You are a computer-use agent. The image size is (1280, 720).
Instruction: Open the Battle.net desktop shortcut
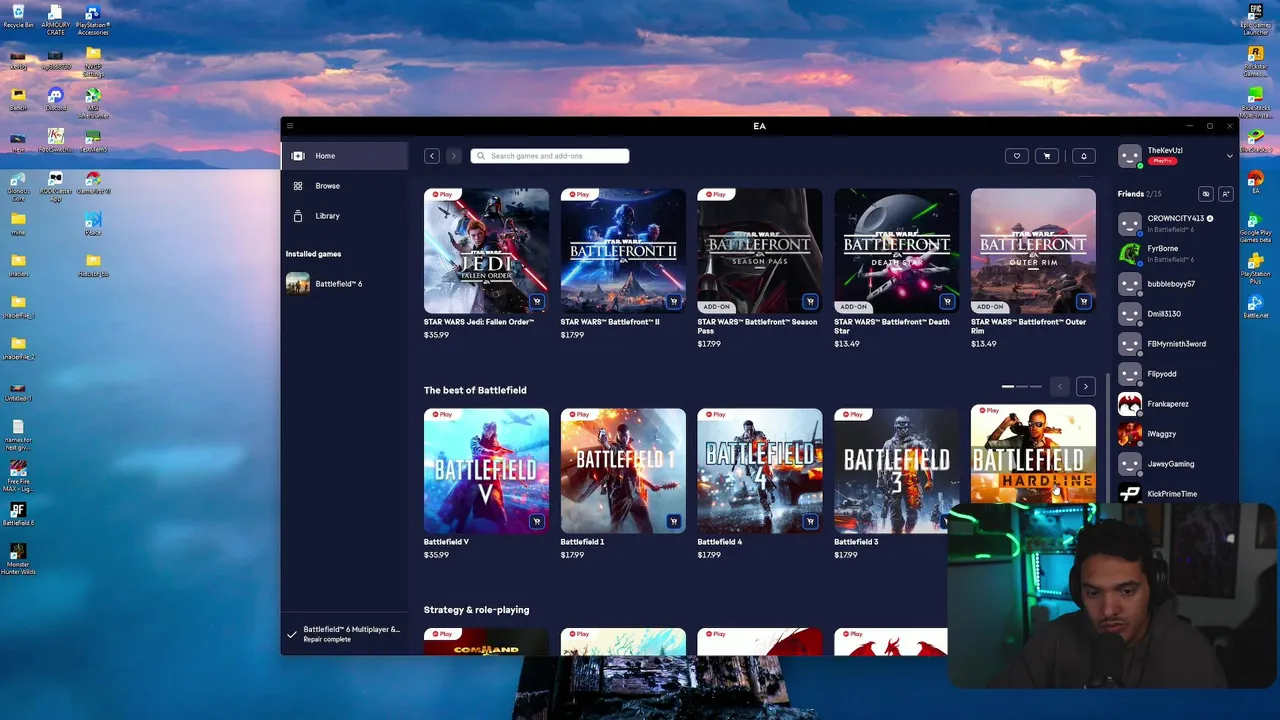[x=1256, y=306]
